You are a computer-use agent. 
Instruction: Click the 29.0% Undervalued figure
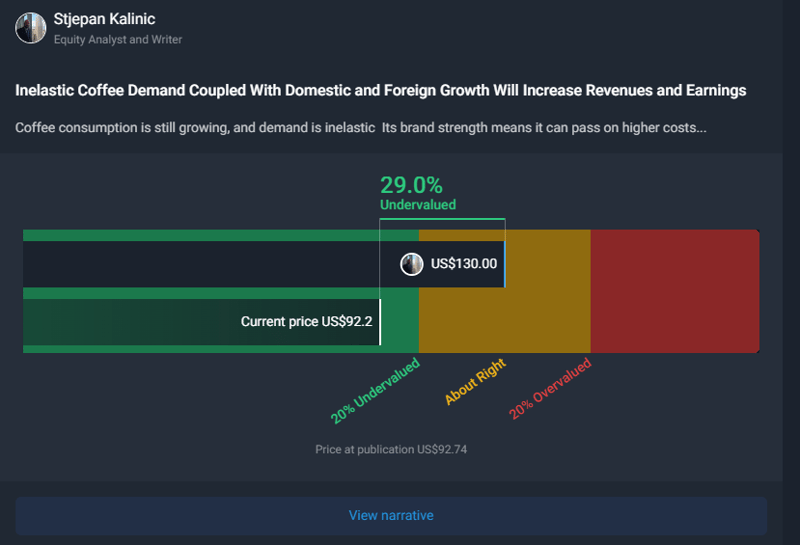(x=418, y=192)
